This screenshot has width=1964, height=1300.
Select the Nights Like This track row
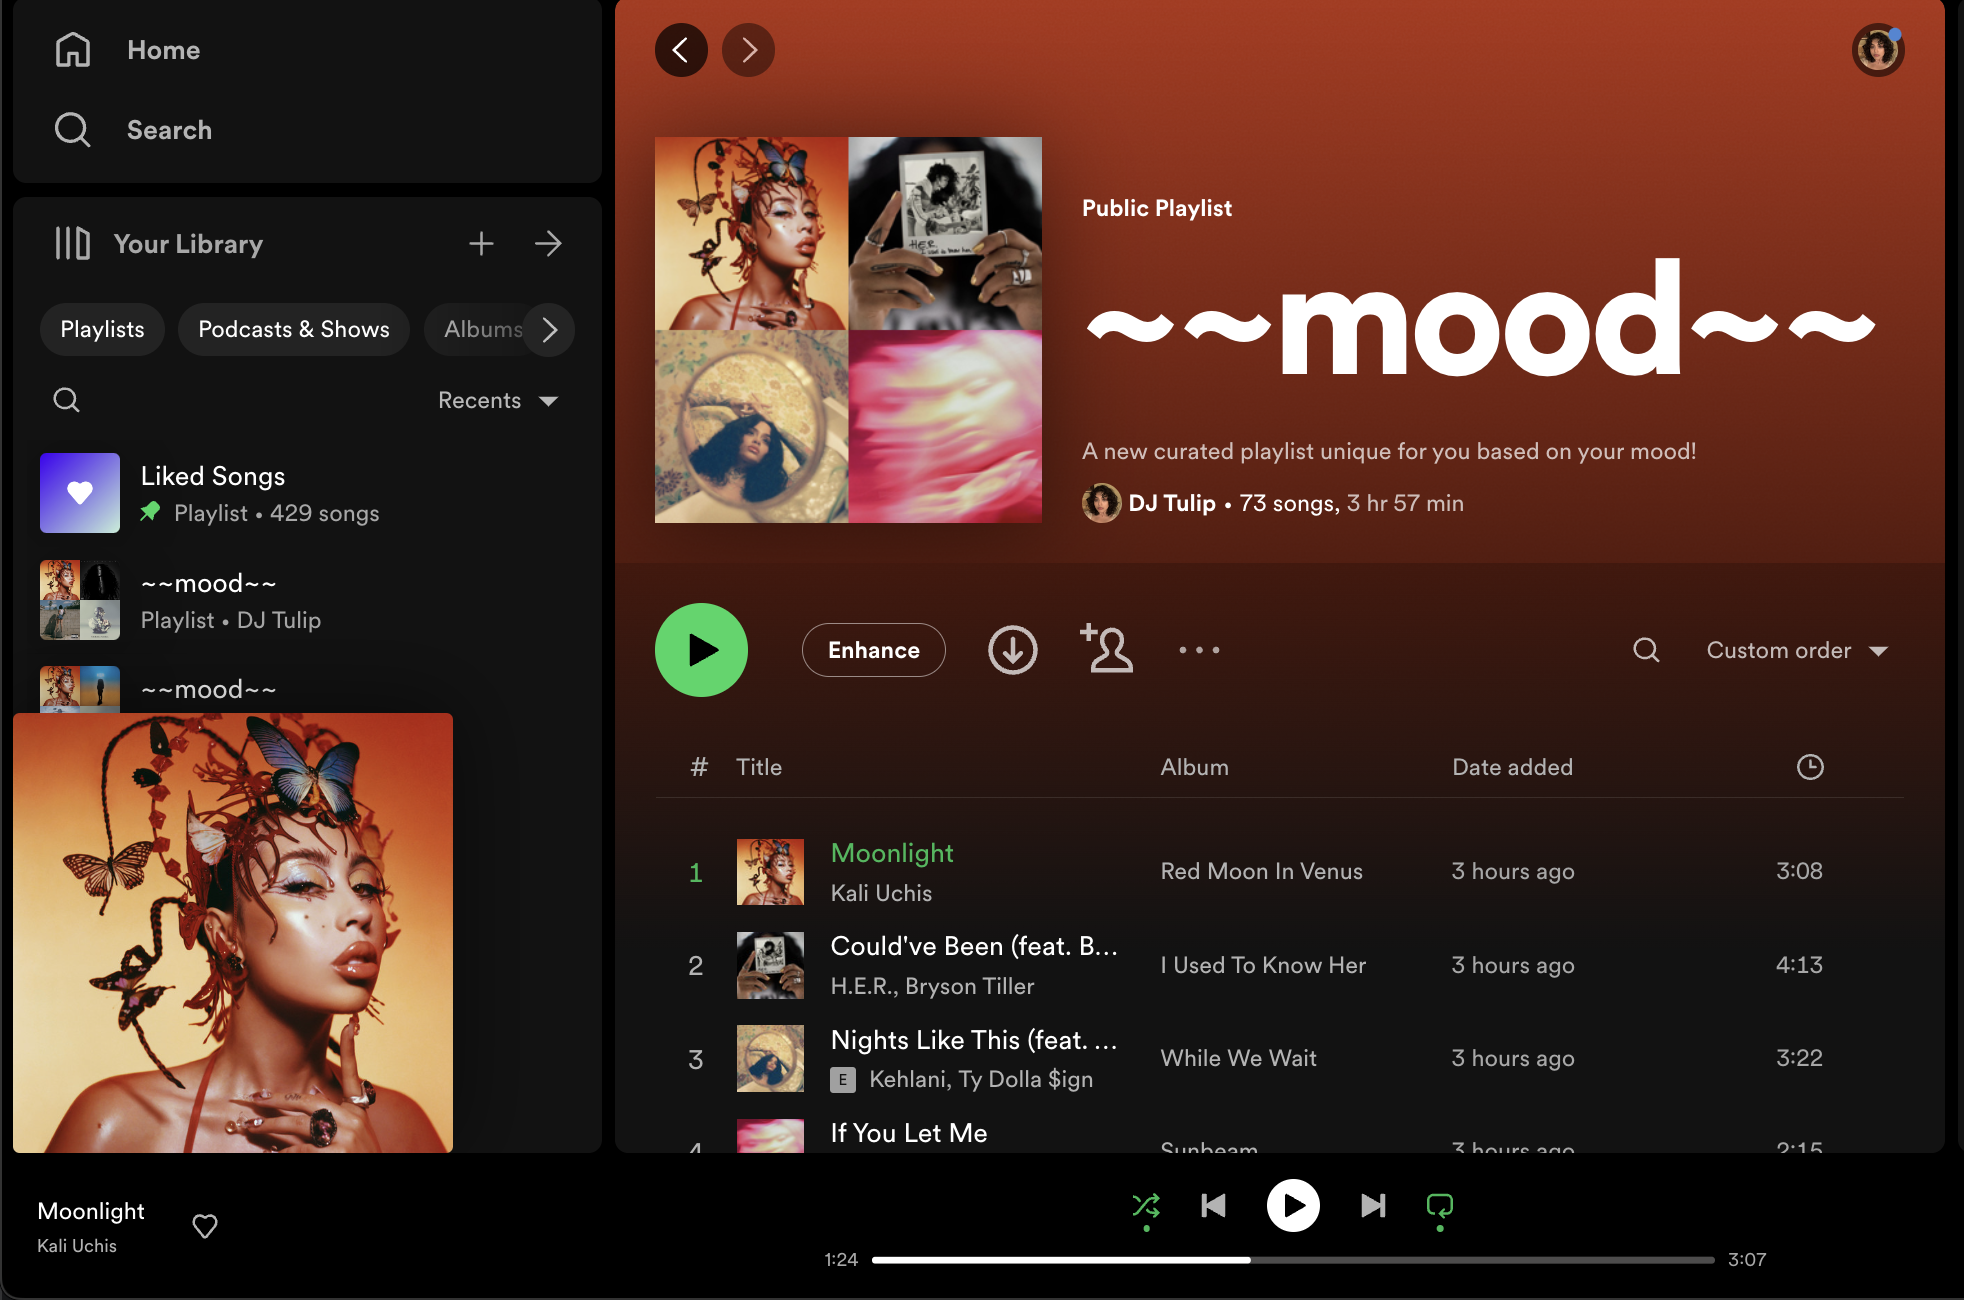pyautogui.click(x=1280, y=1058)
